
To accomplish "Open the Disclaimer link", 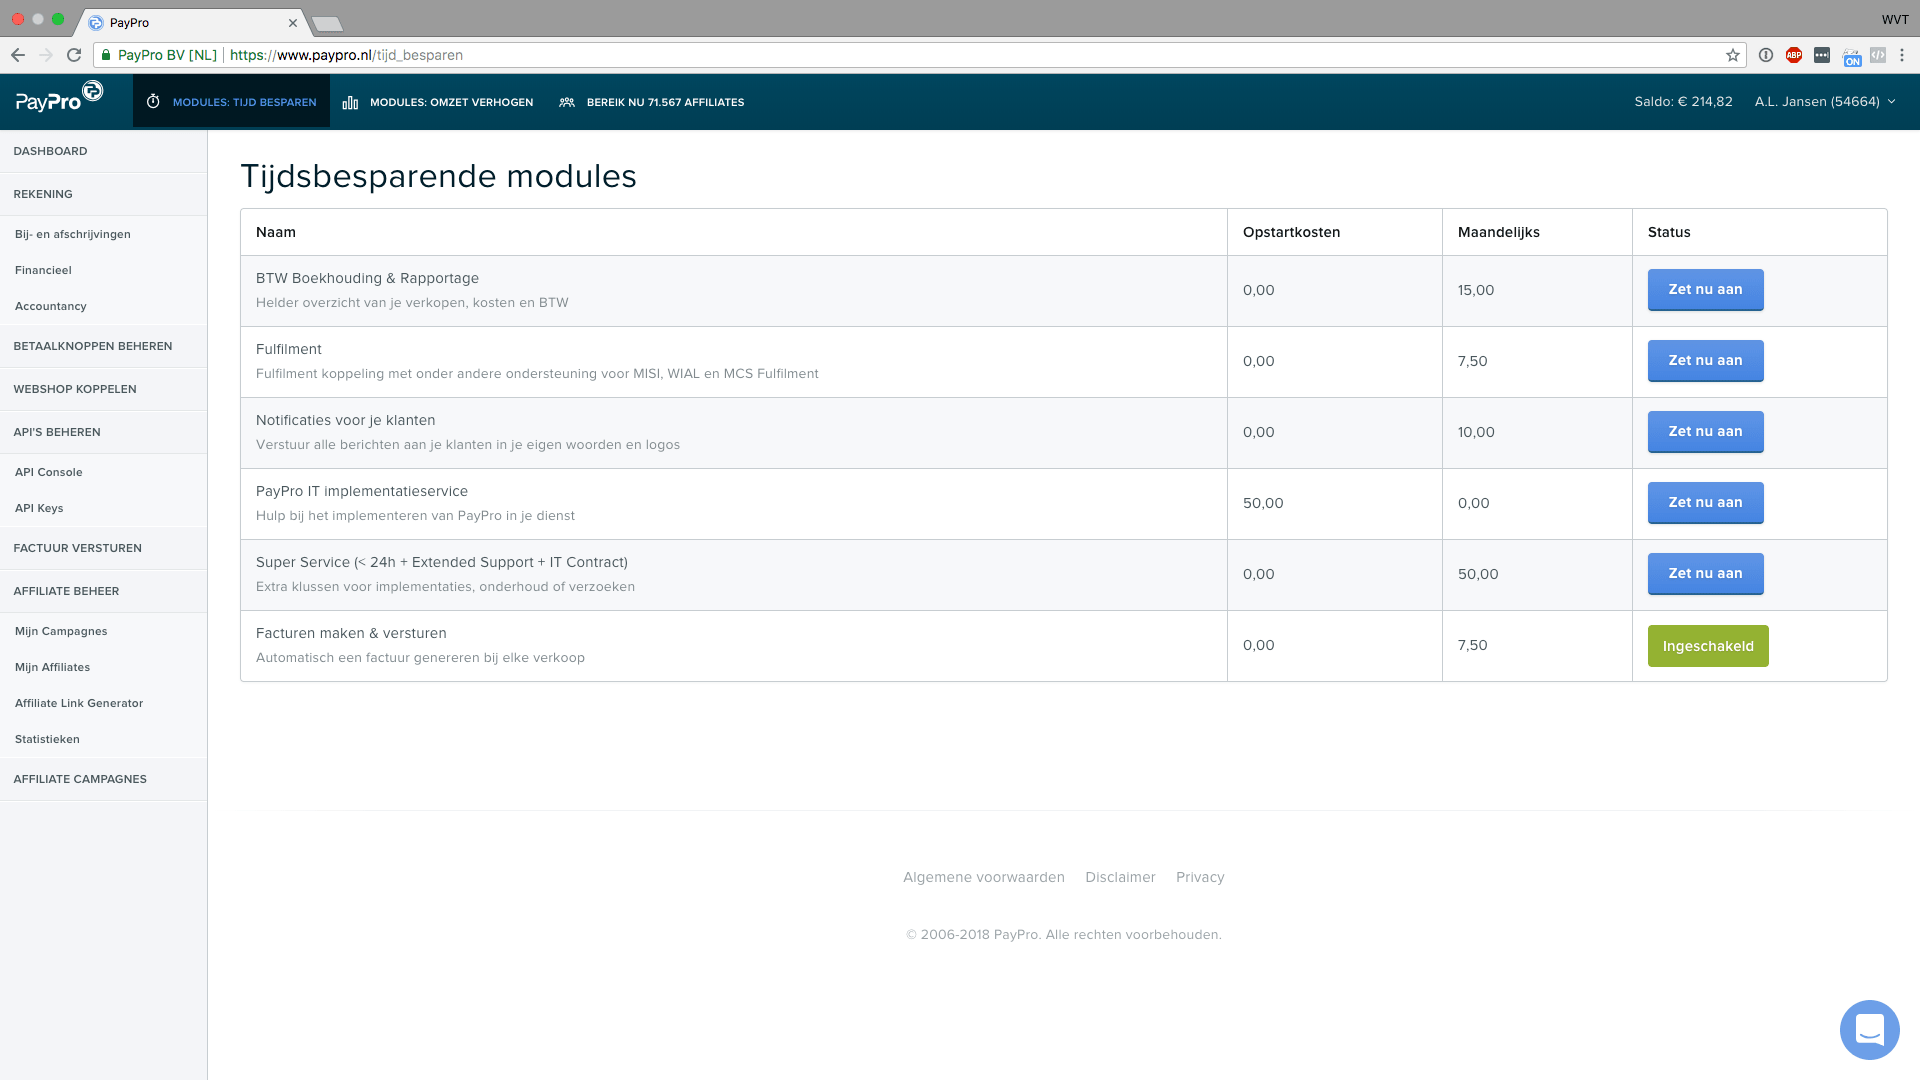I will tap(1120, 877).
